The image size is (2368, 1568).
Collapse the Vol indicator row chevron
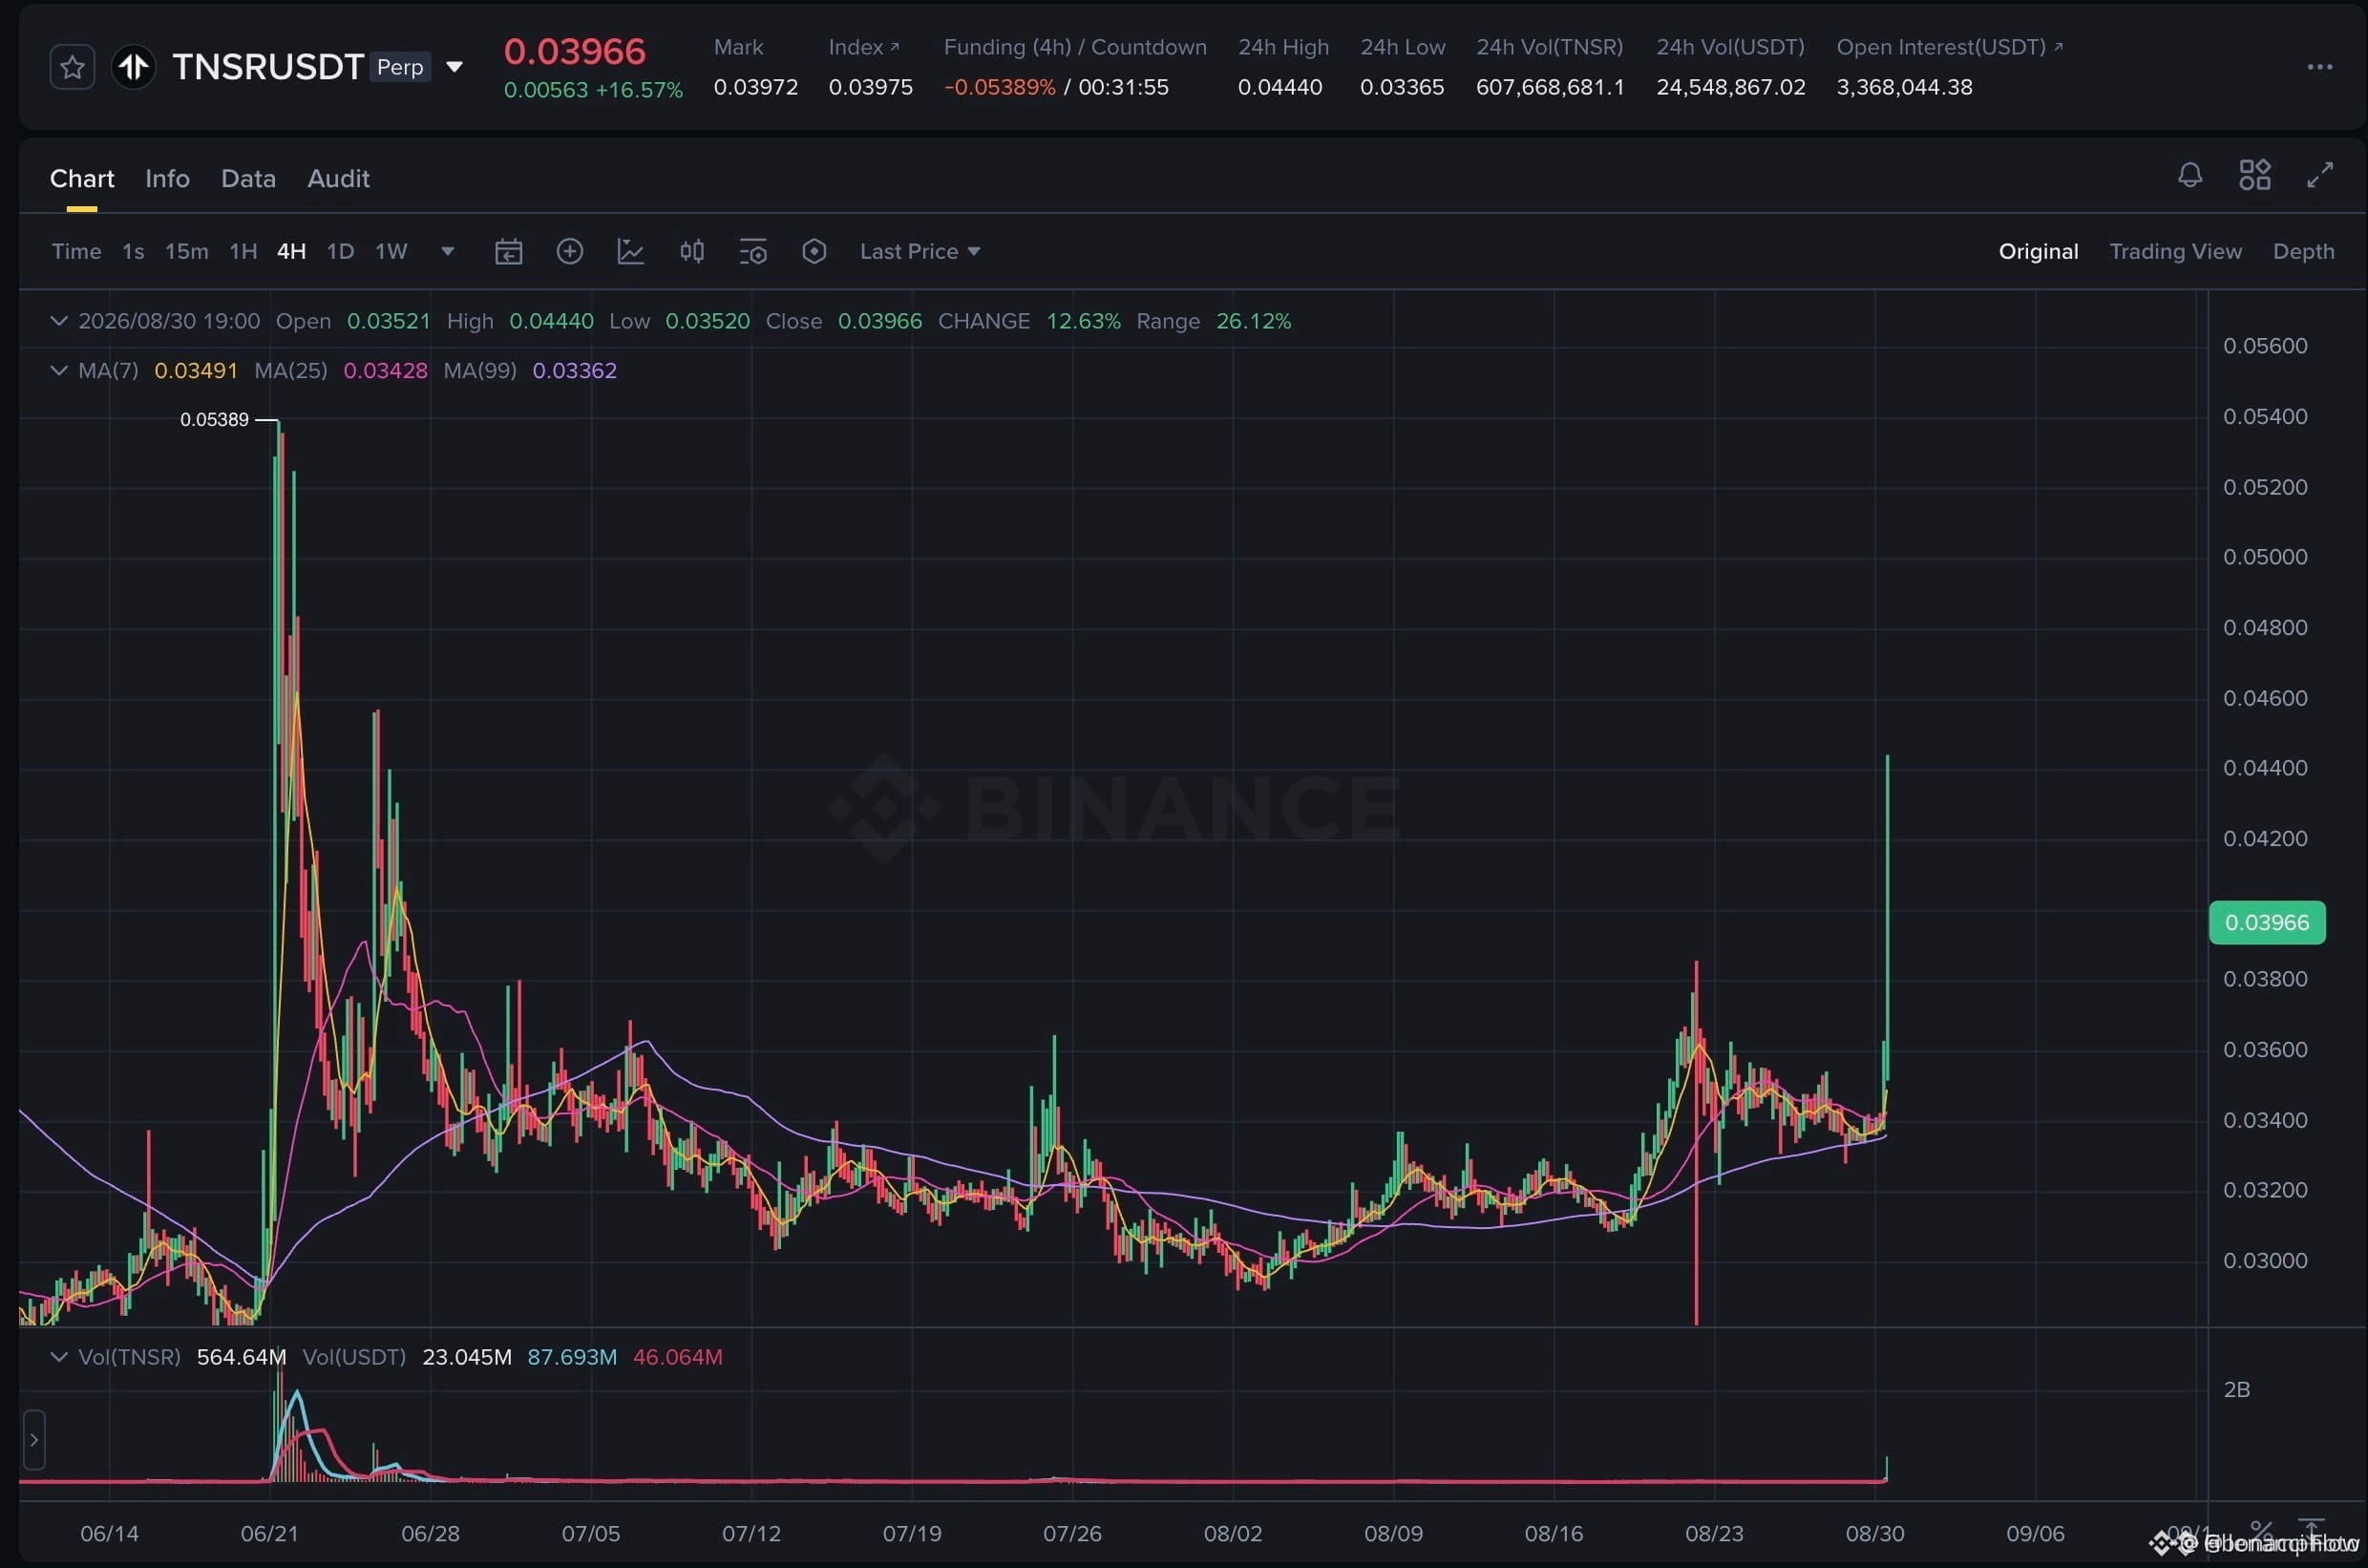59,1357
